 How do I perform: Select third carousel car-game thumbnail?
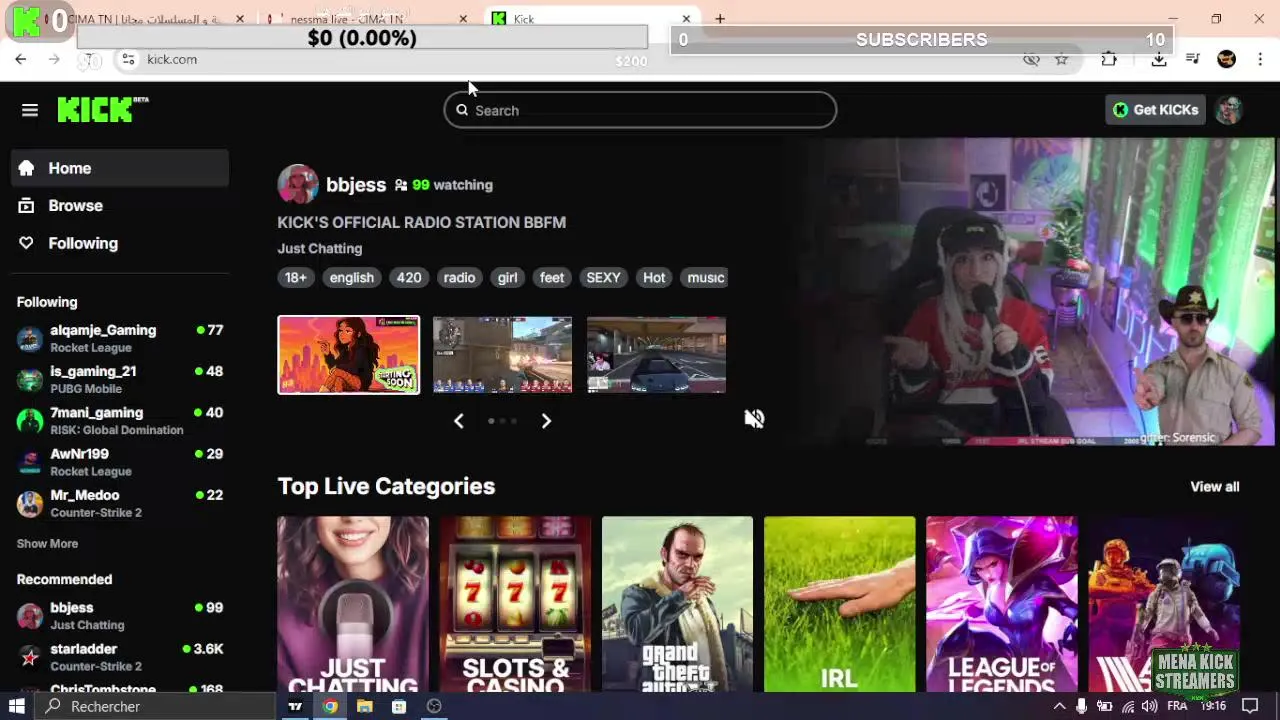pos(656,355)
